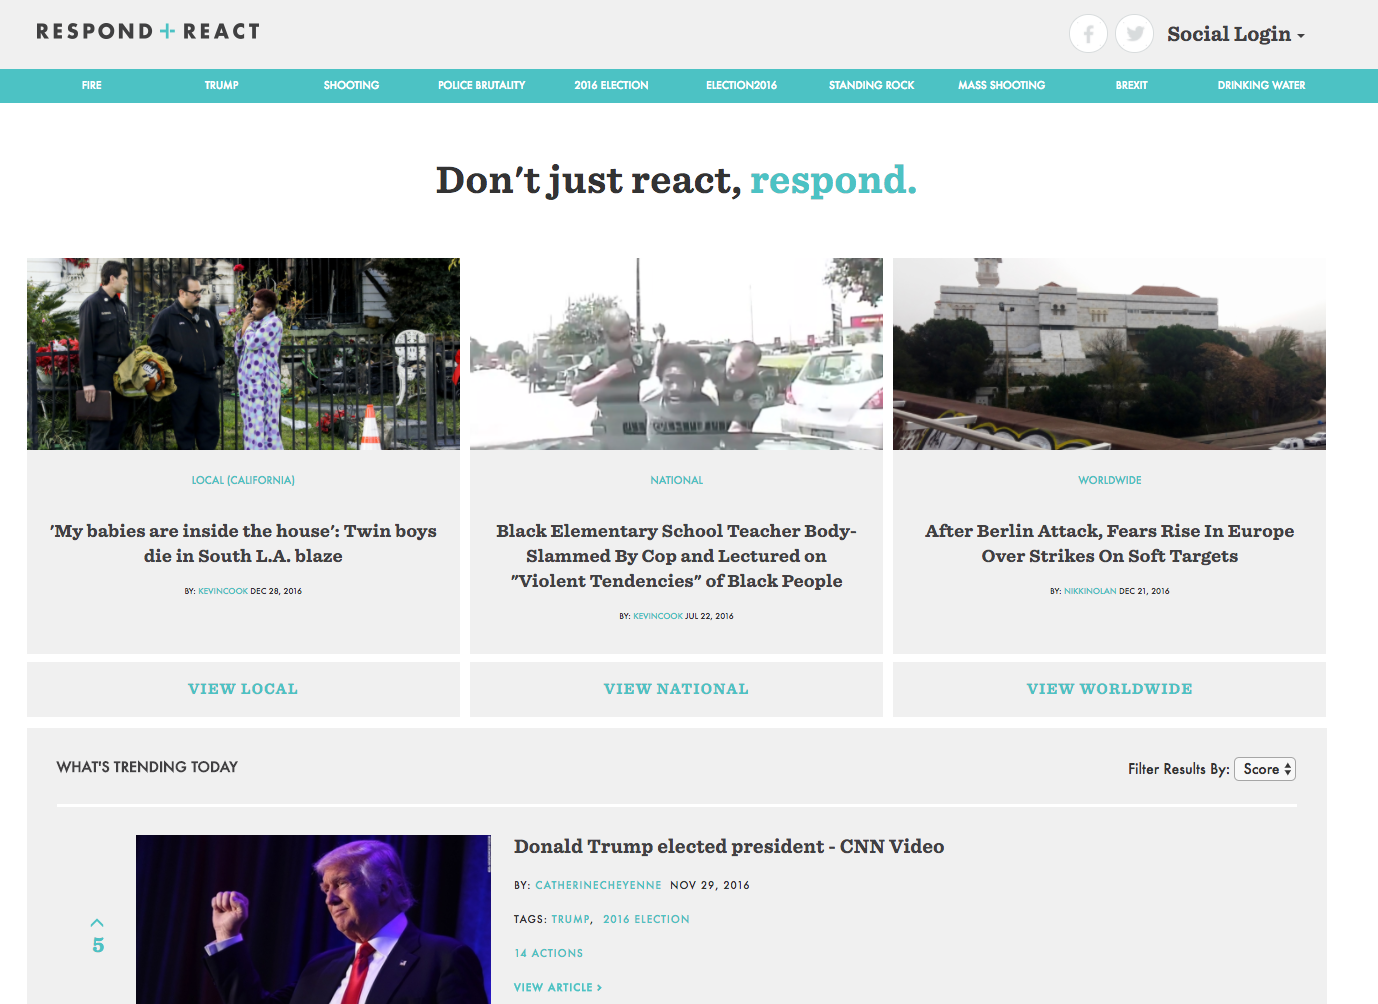Open the Filter Results By Score dropdown
Image resolution: width=1378 pixels, height=1004 pixels.
[x=1264, y=769]
